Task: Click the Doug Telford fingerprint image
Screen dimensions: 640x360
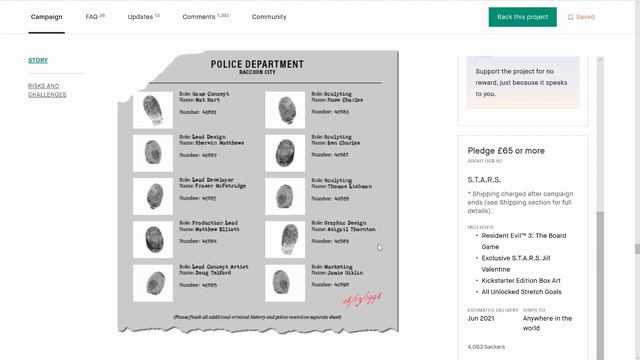Action: click(x=153, y=283)
